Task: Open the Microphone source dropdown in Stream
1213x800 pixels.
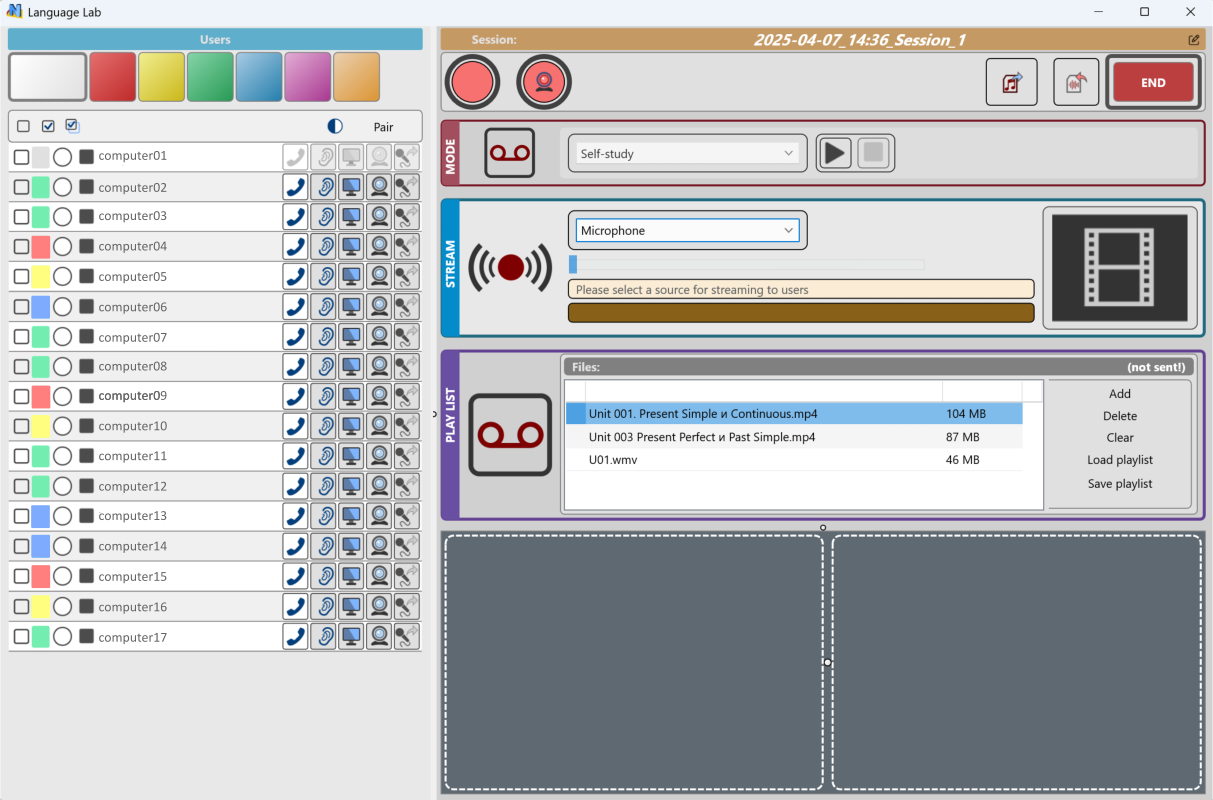Action: tap(686, 230)
